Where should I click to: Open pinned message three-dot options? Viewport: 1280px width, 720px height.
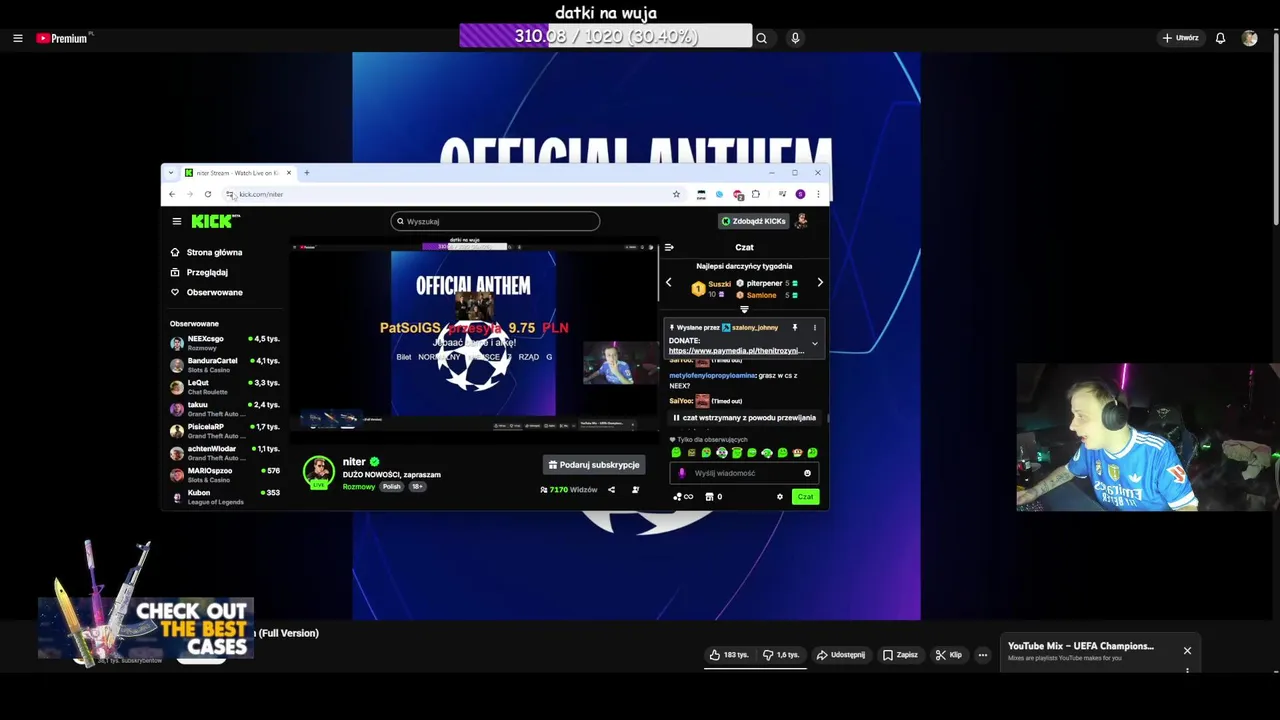814,327
